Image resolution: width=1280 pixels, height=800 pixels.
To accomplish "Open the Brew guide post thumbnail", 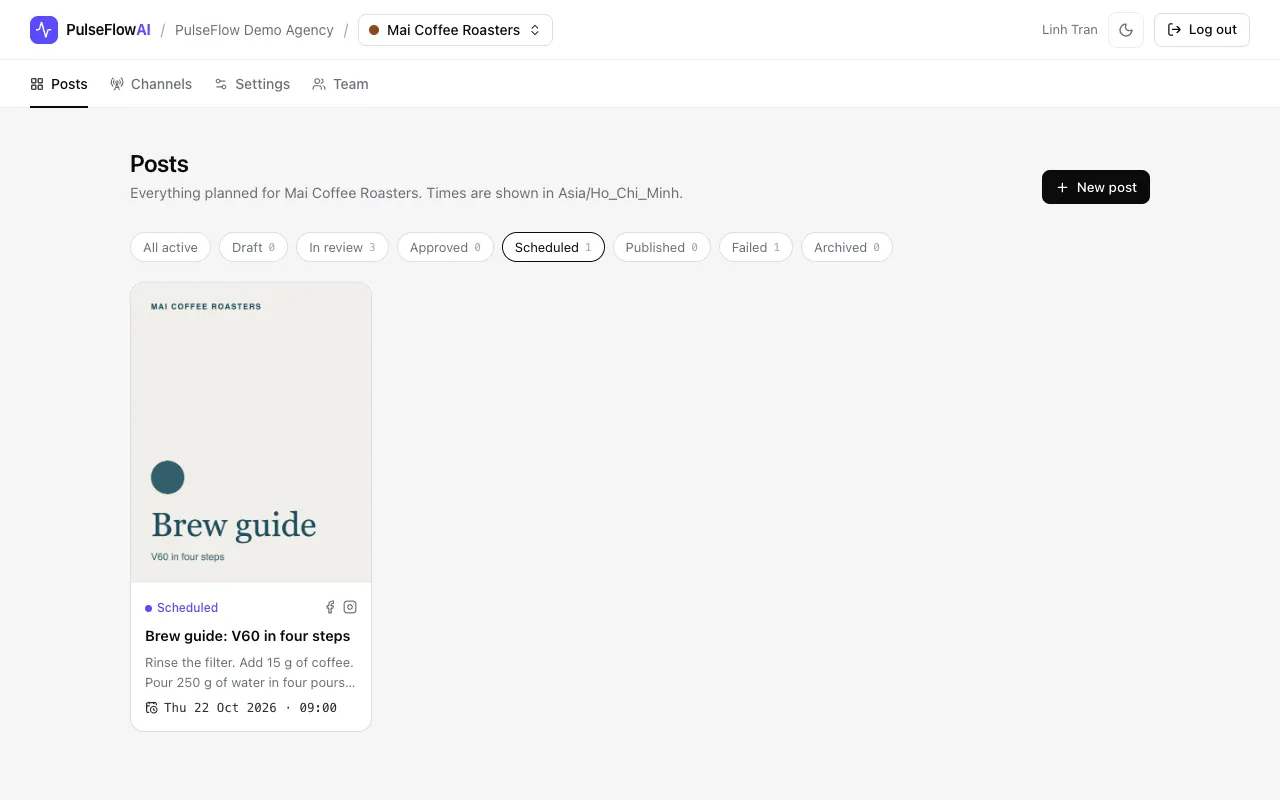I will 251,432.
